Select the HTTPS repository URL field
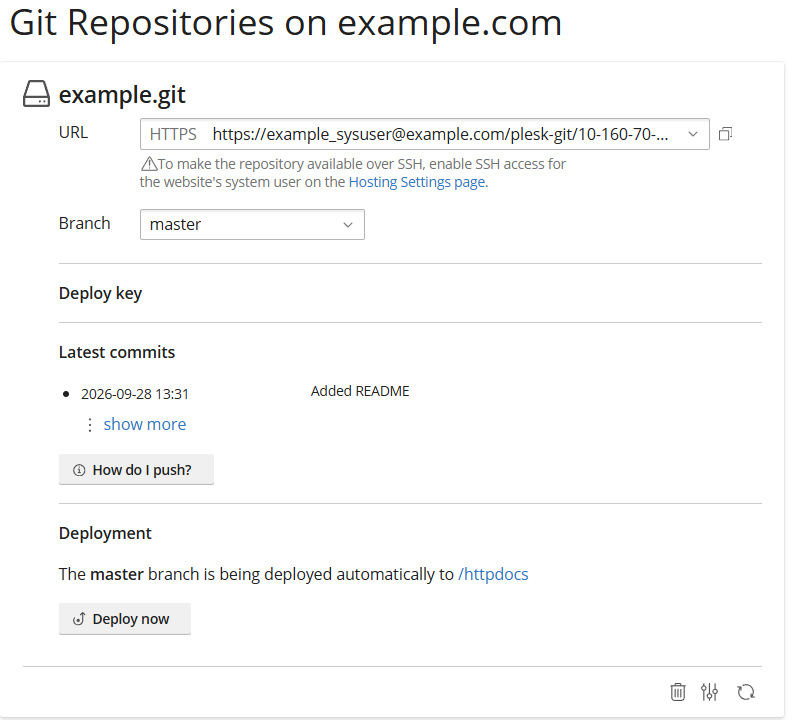The height and width of the screenshot is (720, 792). point(425,134)
